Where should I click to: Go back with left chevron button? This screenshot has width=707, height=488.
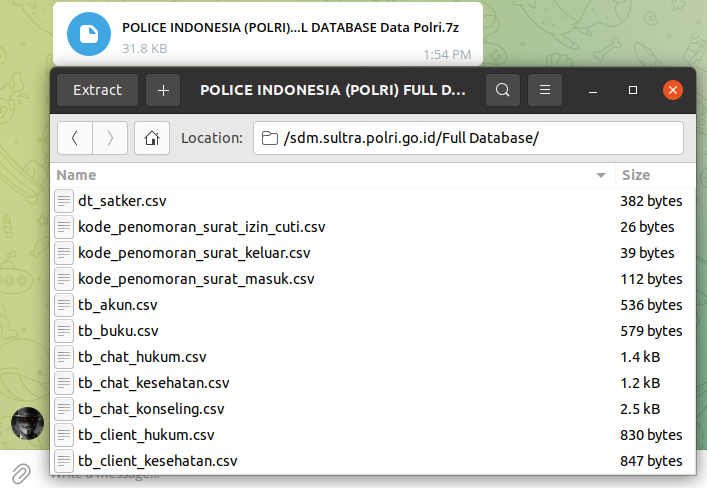coord(75,138)
